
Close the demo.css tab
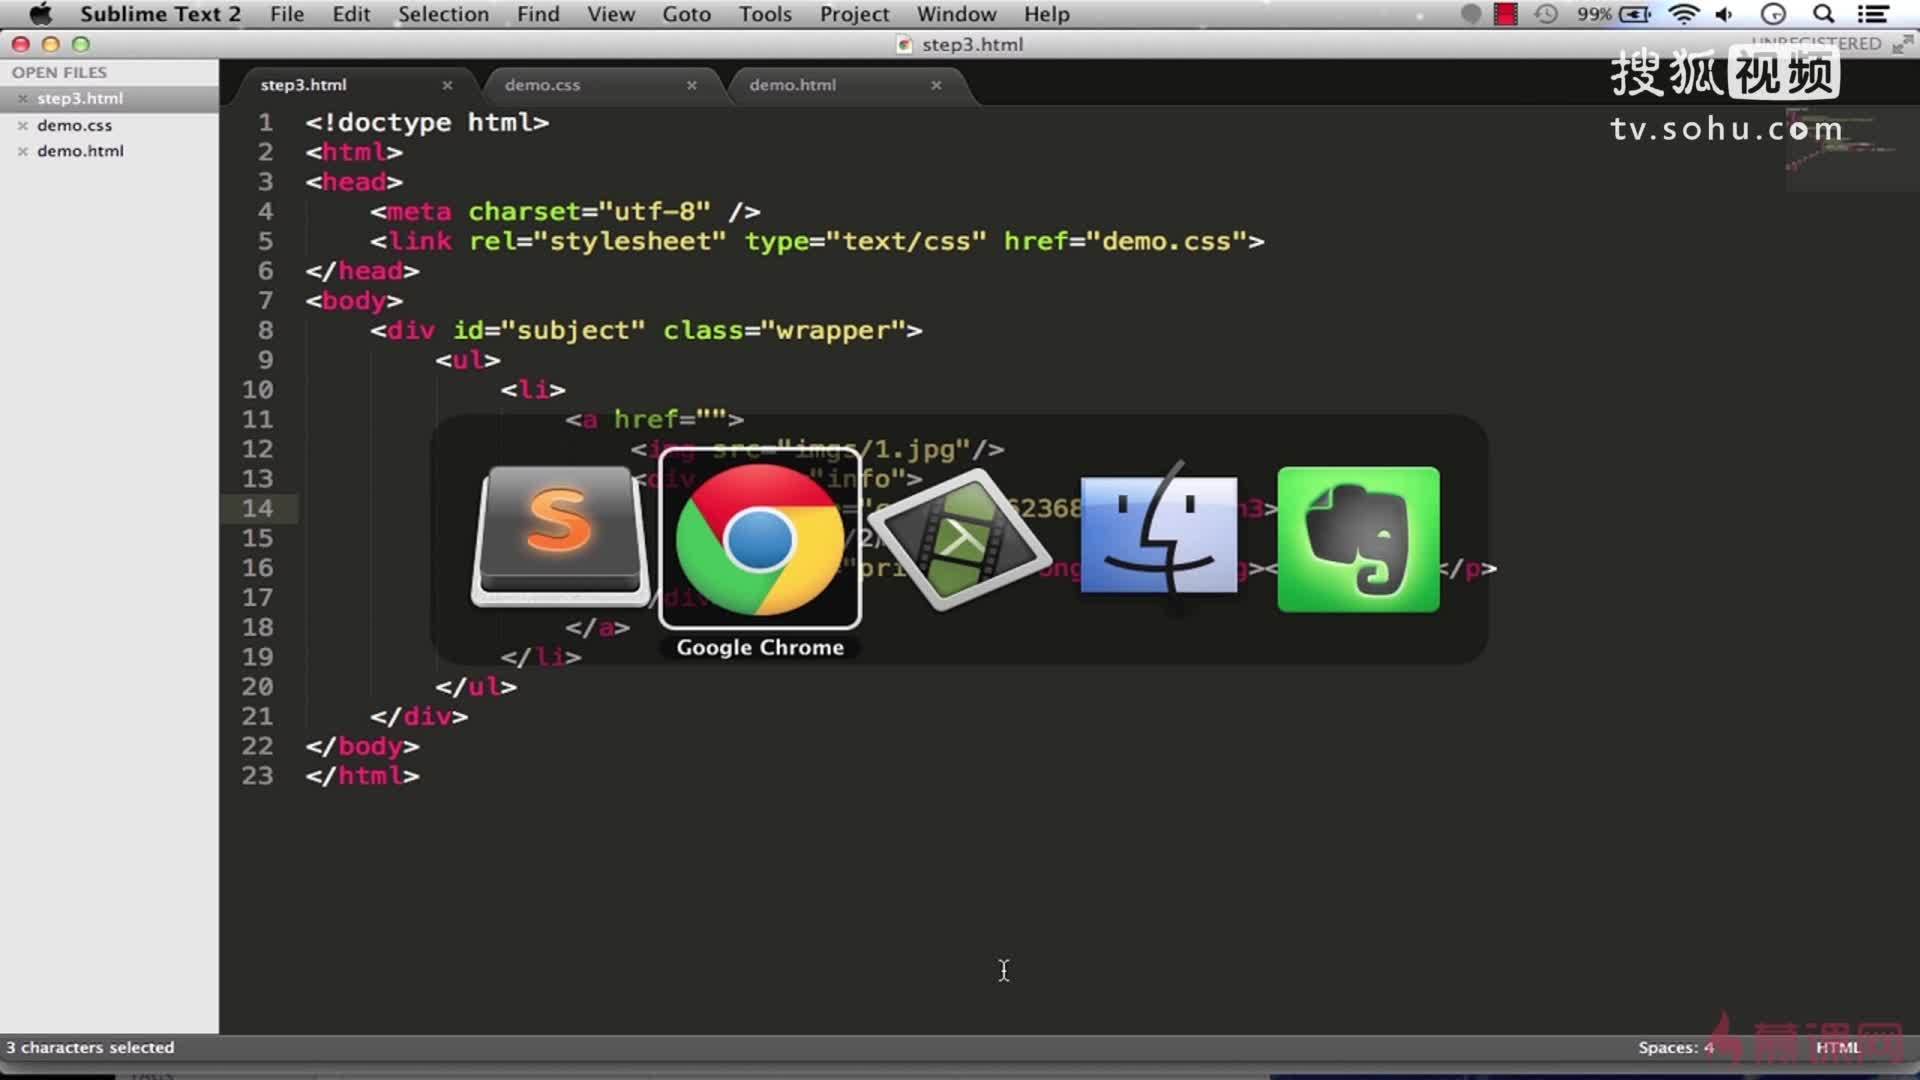click(691, 85)
